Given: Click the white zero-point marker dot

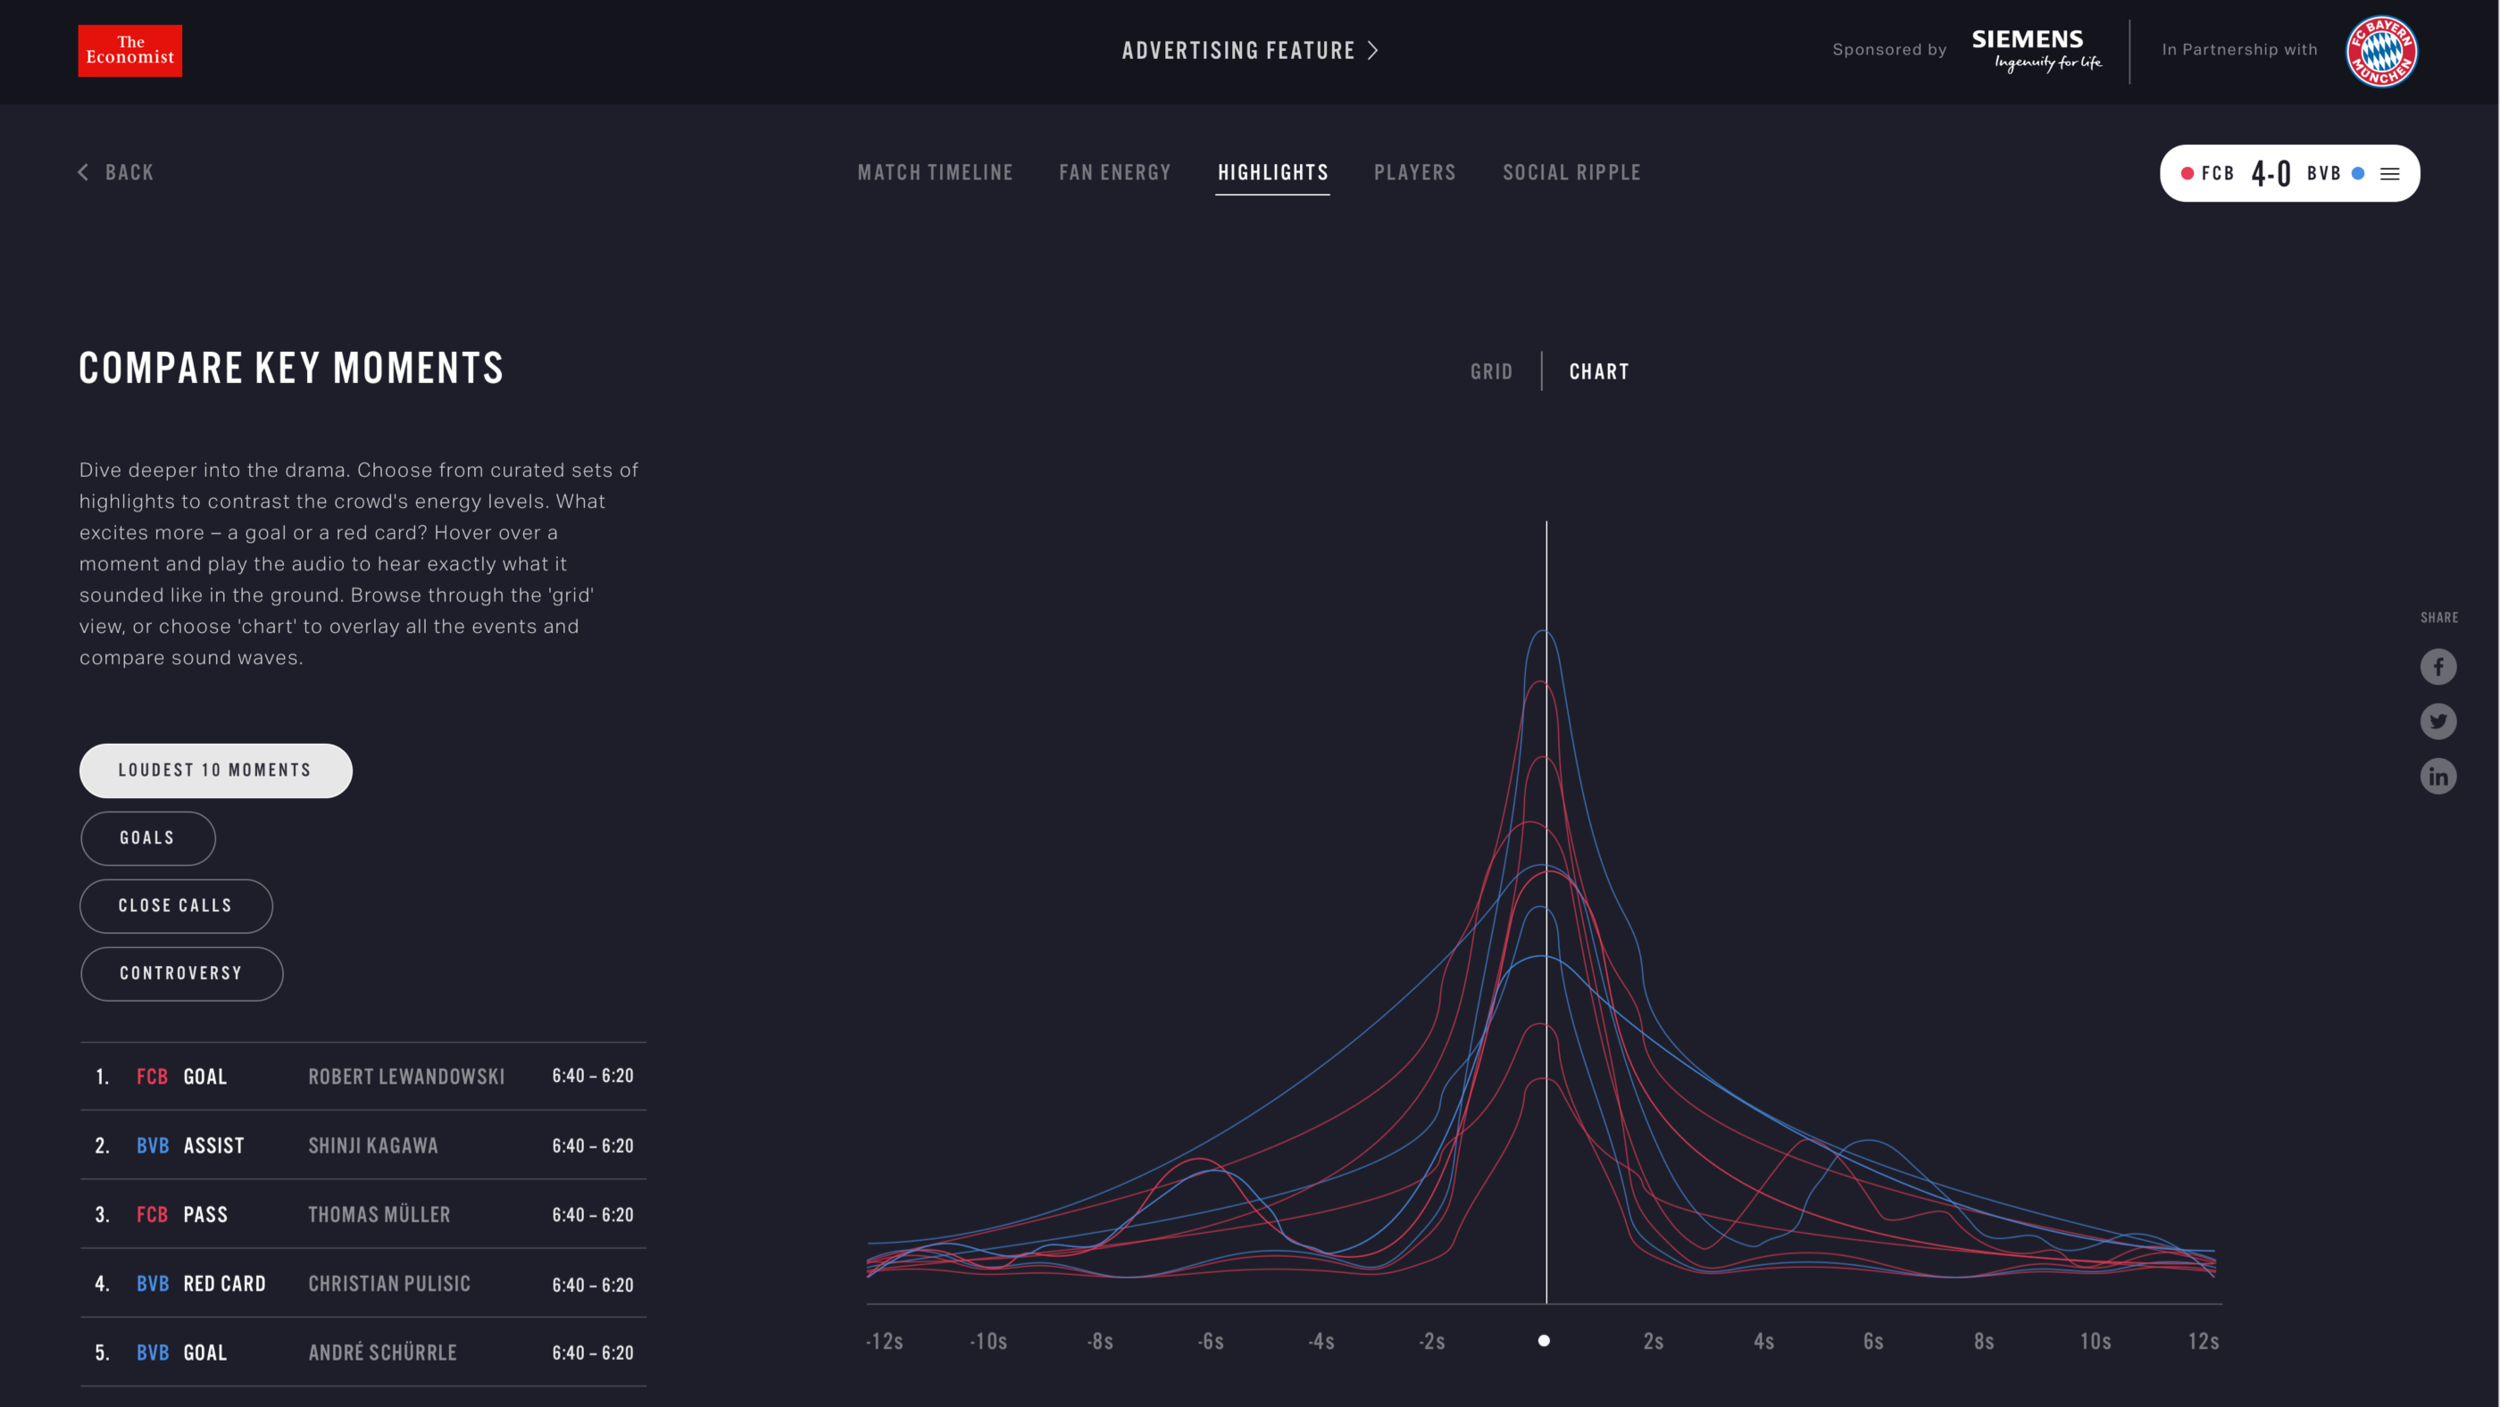Looking at the screenshot, I should point(1543,1341).
